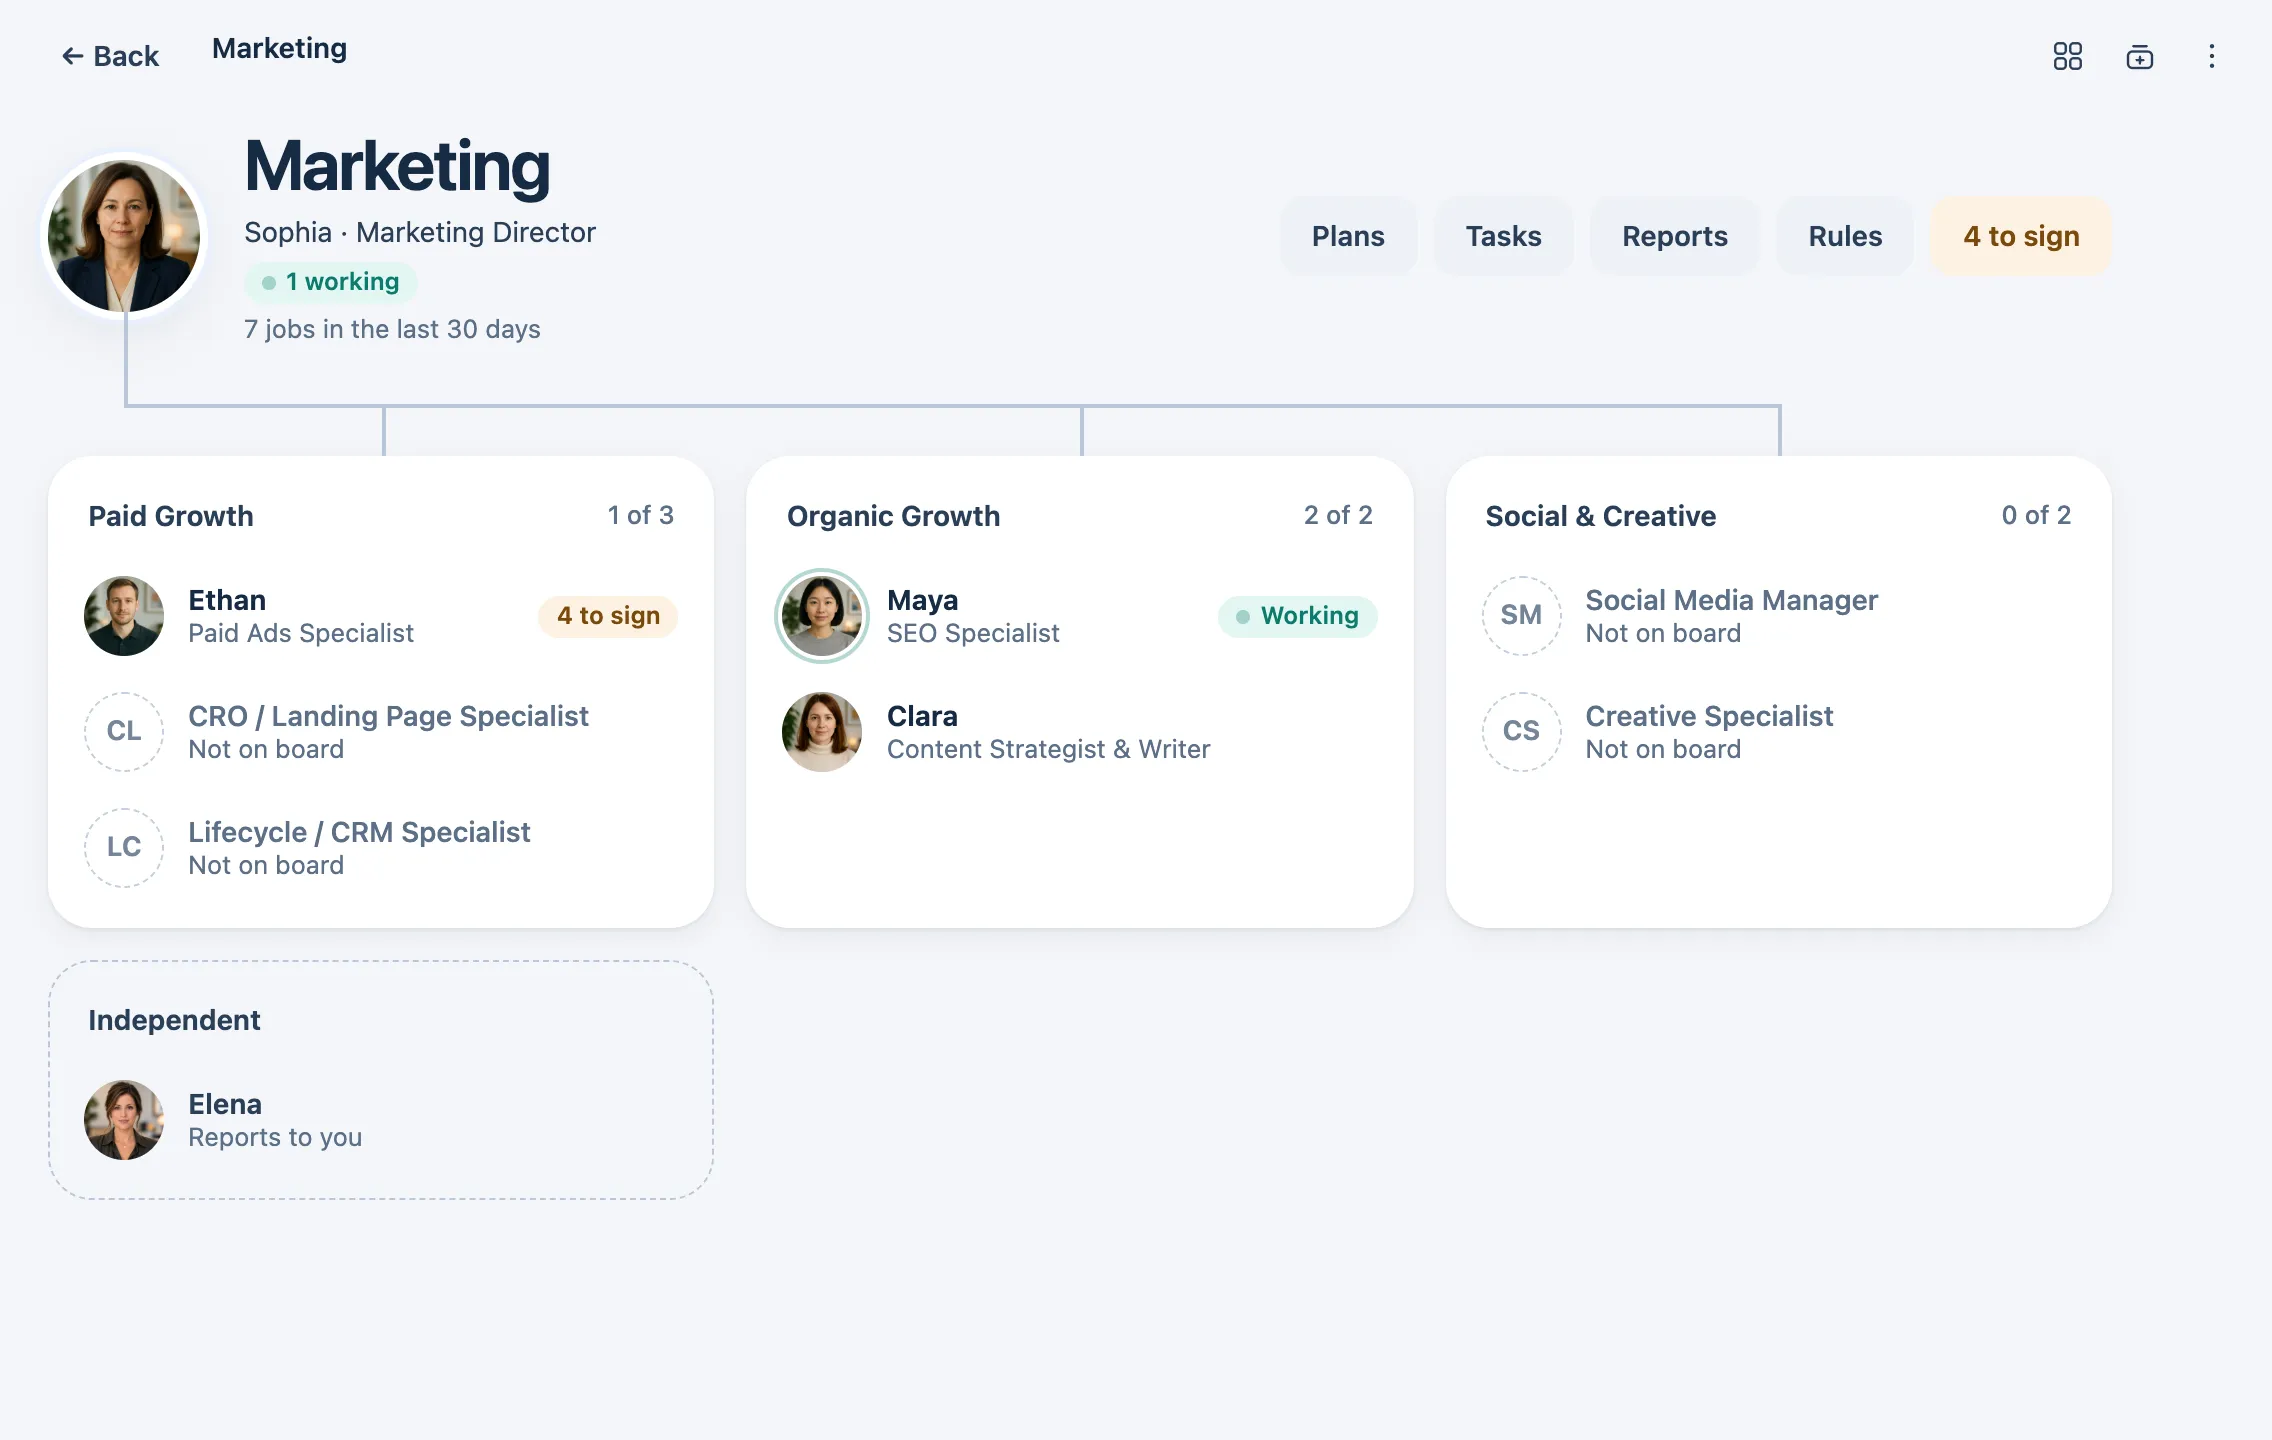Click the '2 of 2' count
Viewport: 2272px width, 1440px height.
(1338, 515)
